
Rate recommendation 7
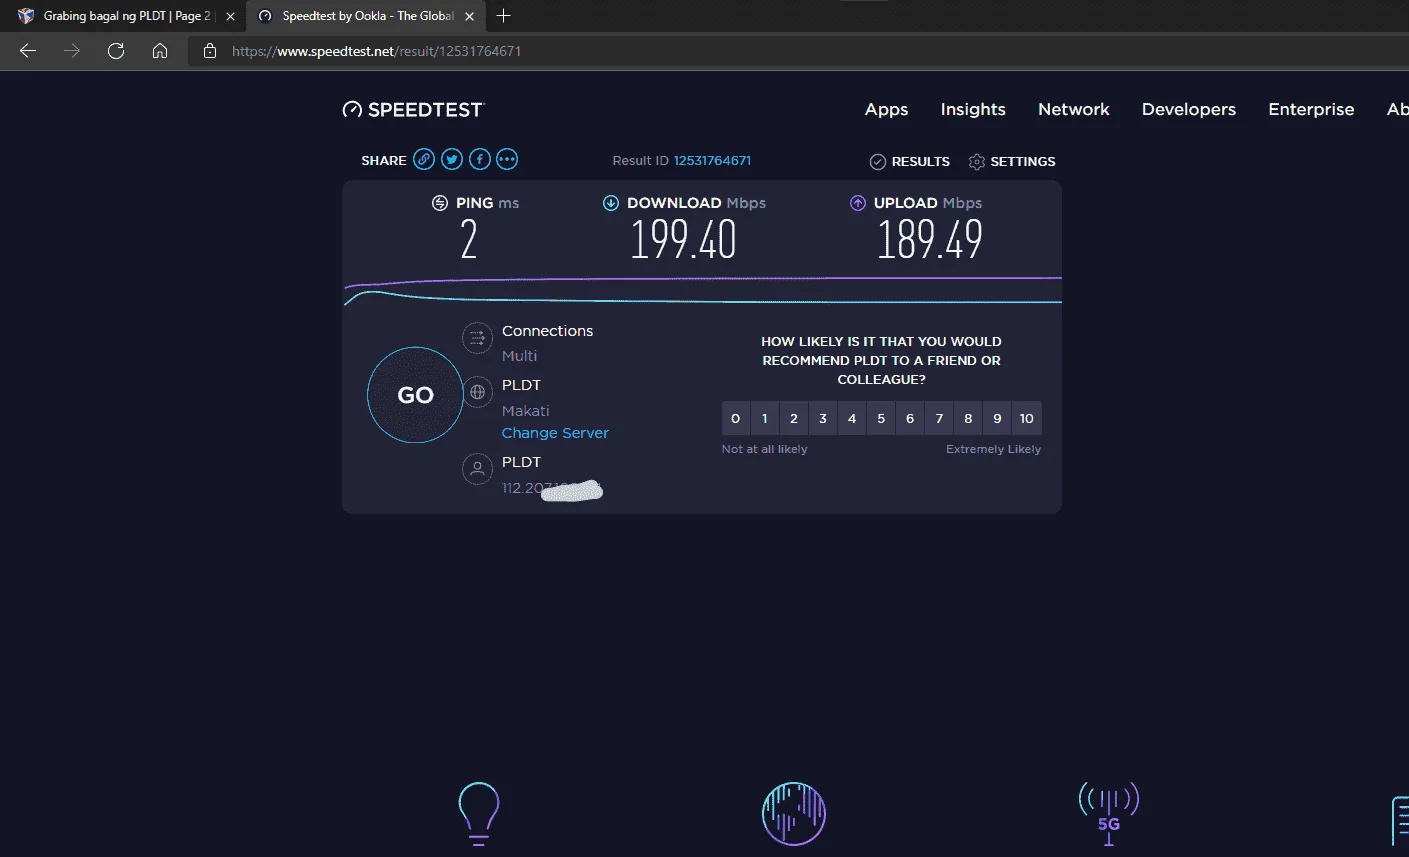pos(939,418)
